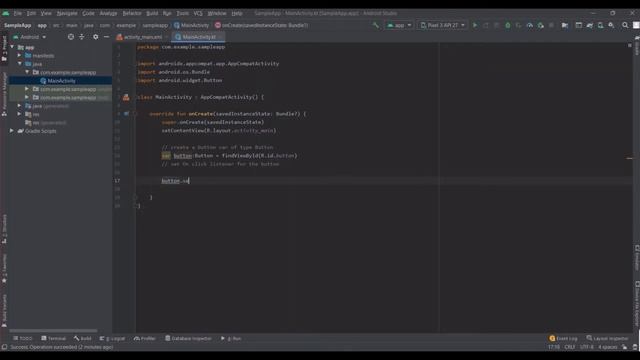The width and height of the screenshot is (640, 360).
Task: Toggle the Project tool window side tab
Action: click(x=4, y=49)
